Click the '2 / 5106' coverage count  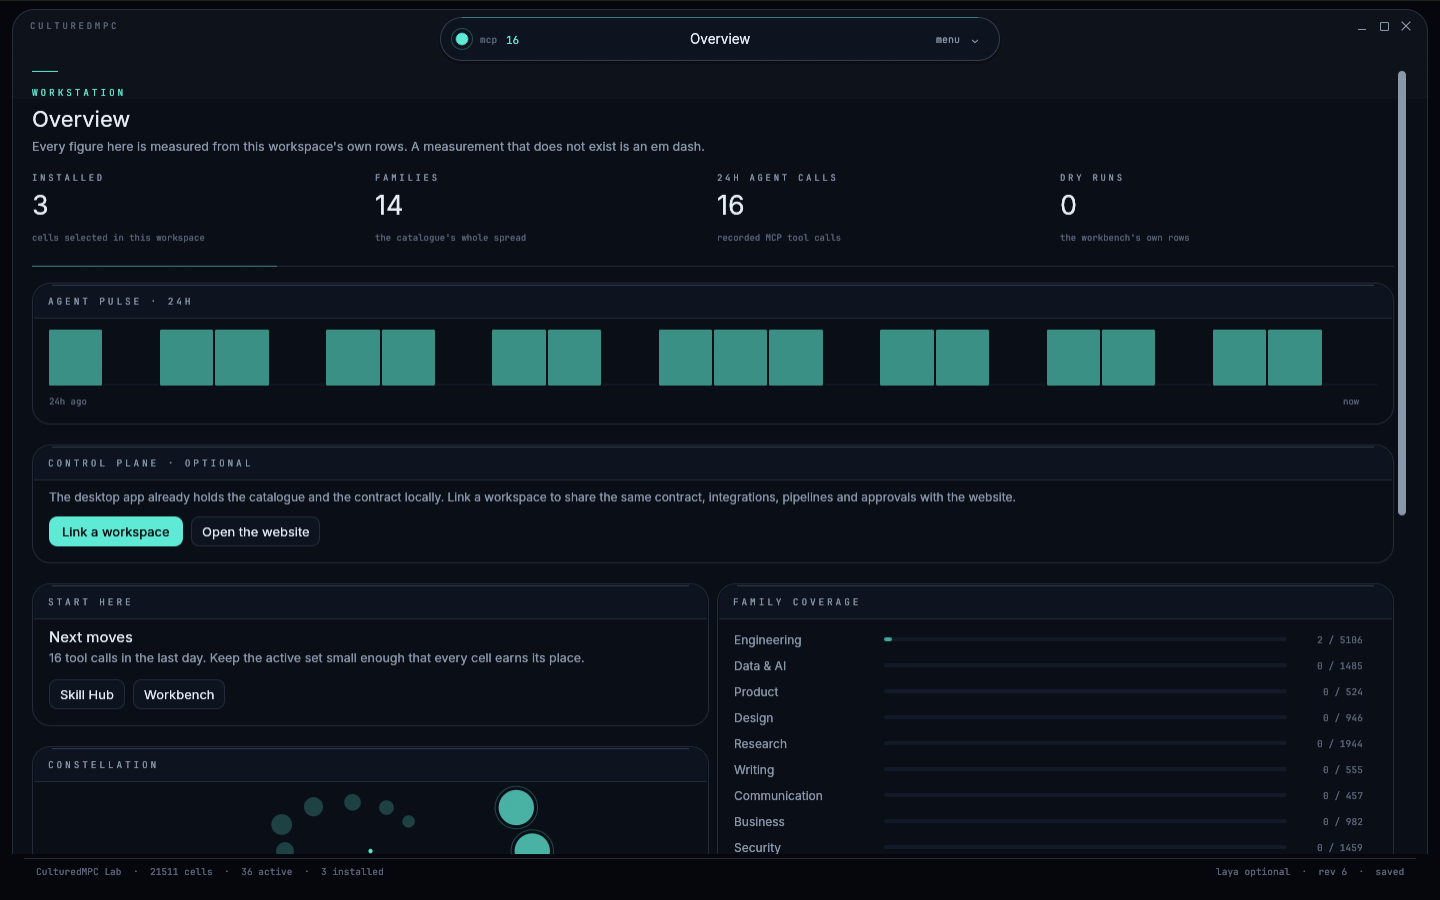click(1339, 640)
